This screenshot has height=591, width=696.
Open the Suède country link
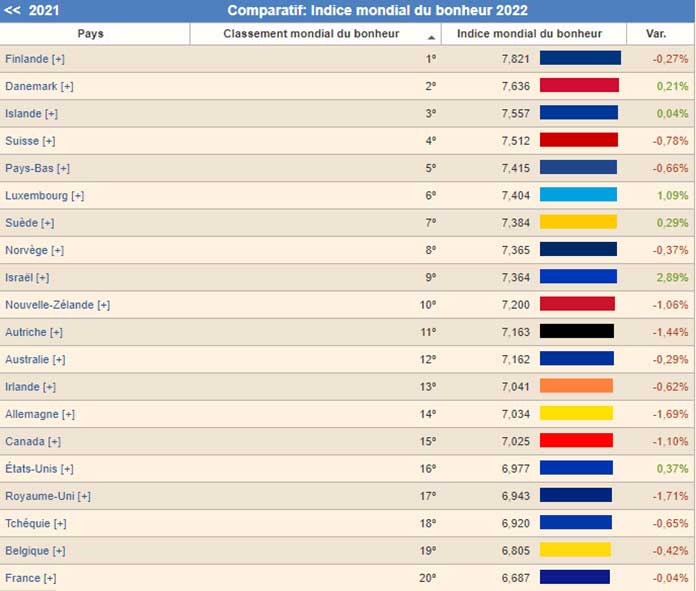[x=21, y=223]
